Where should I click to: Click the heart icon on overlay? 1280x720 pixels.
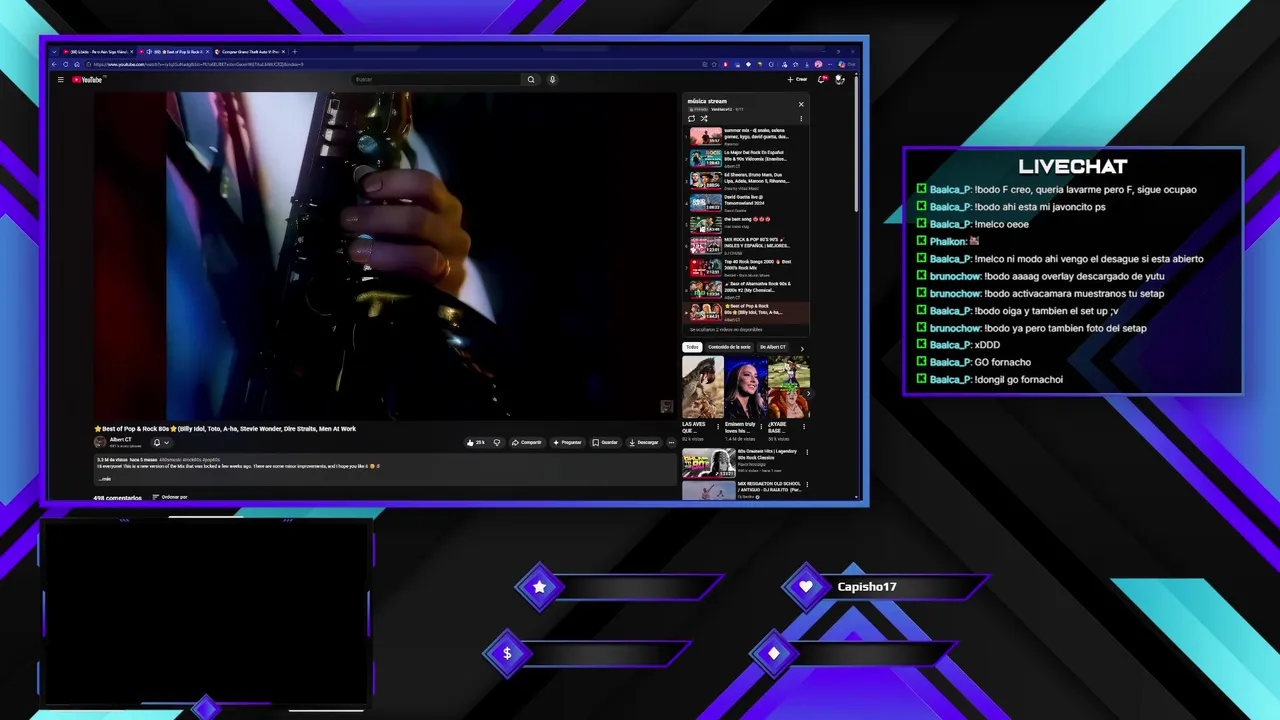806,587
